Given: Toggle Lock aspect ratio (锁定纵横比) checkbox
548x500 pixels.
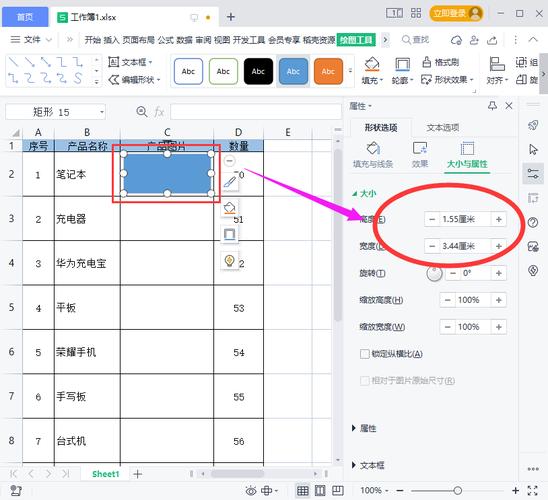Looking at the screenshot, I should (x=365, y=354).
